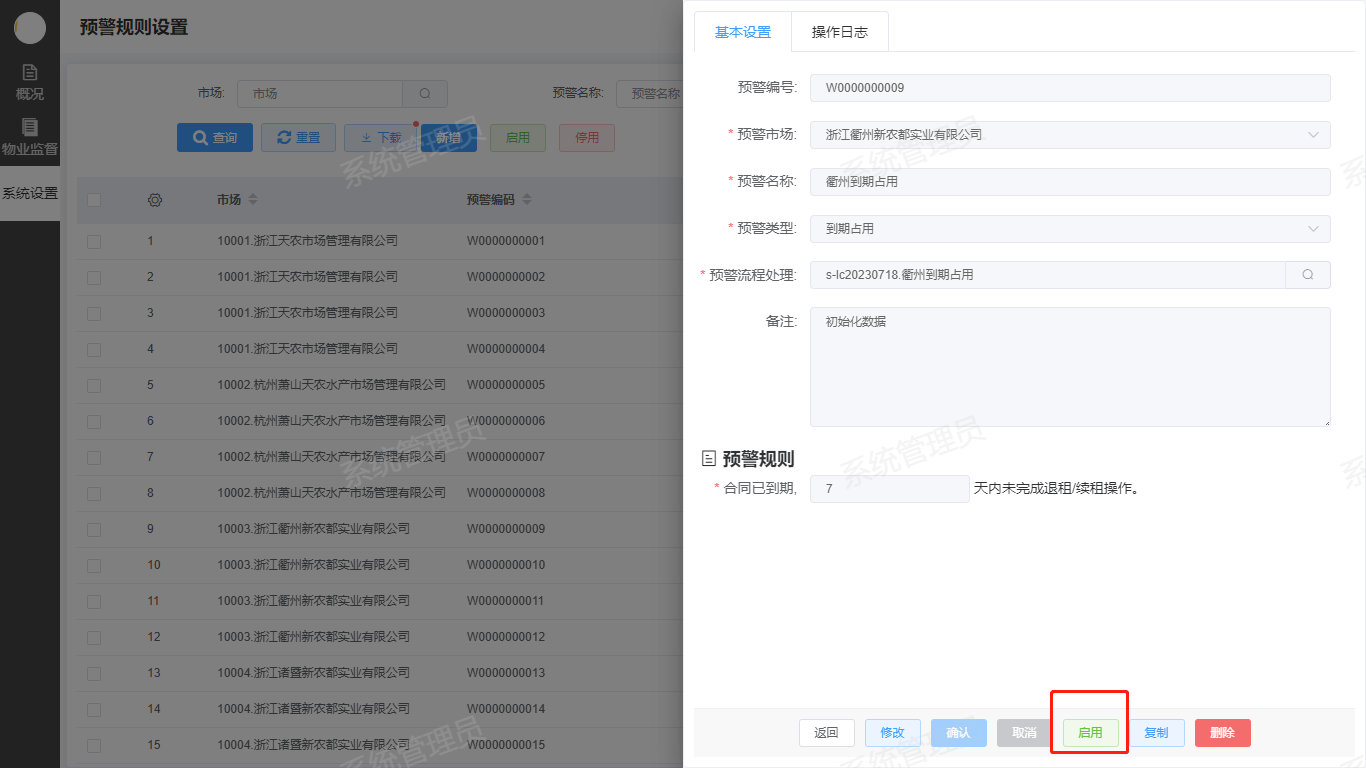Screen dimensions: 1366x768
Task: Tick the checkbox for row W0000000006
Action: (94, 421)
